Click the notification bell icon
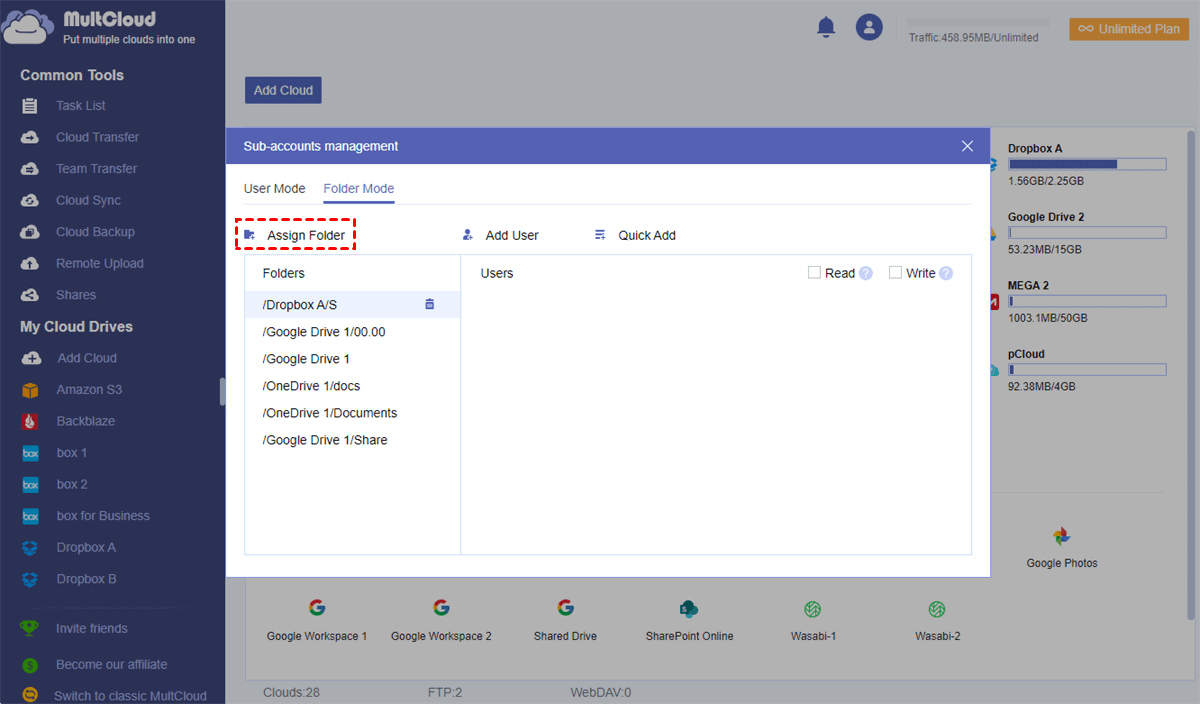The image size is (1200, 704). coord(826,28)
